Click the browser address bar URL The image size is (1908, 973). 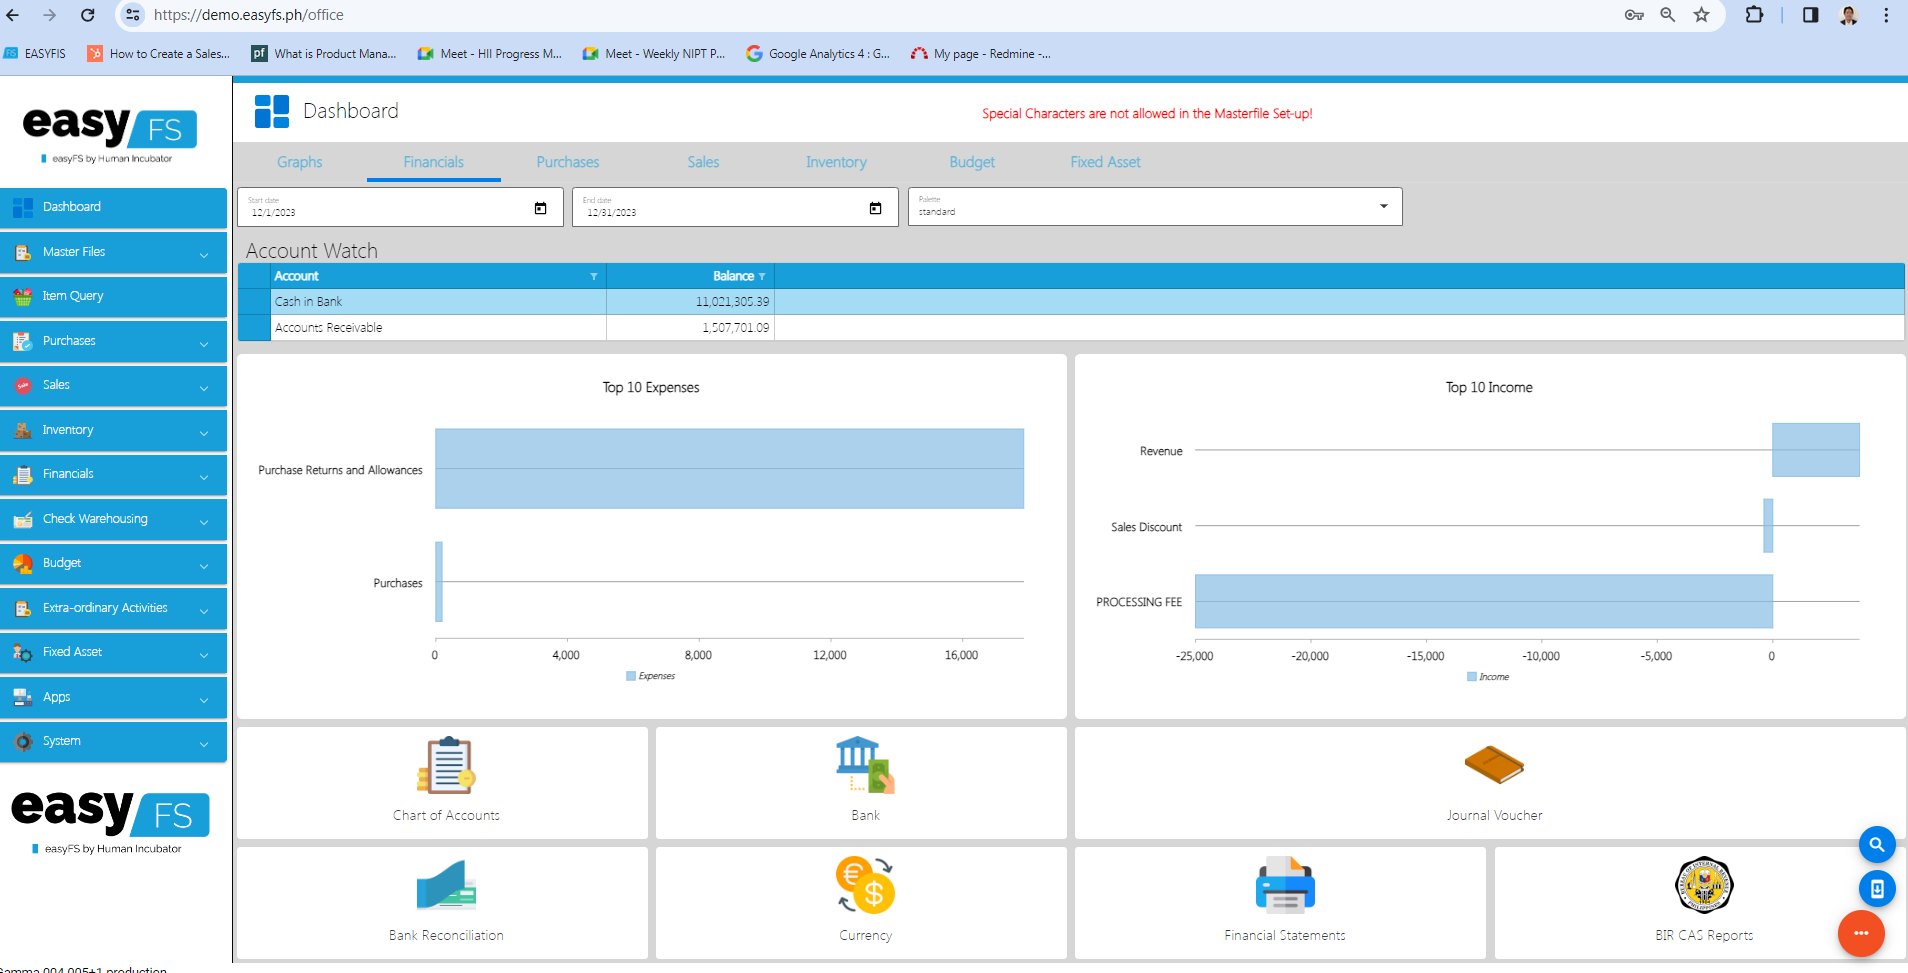249,15
